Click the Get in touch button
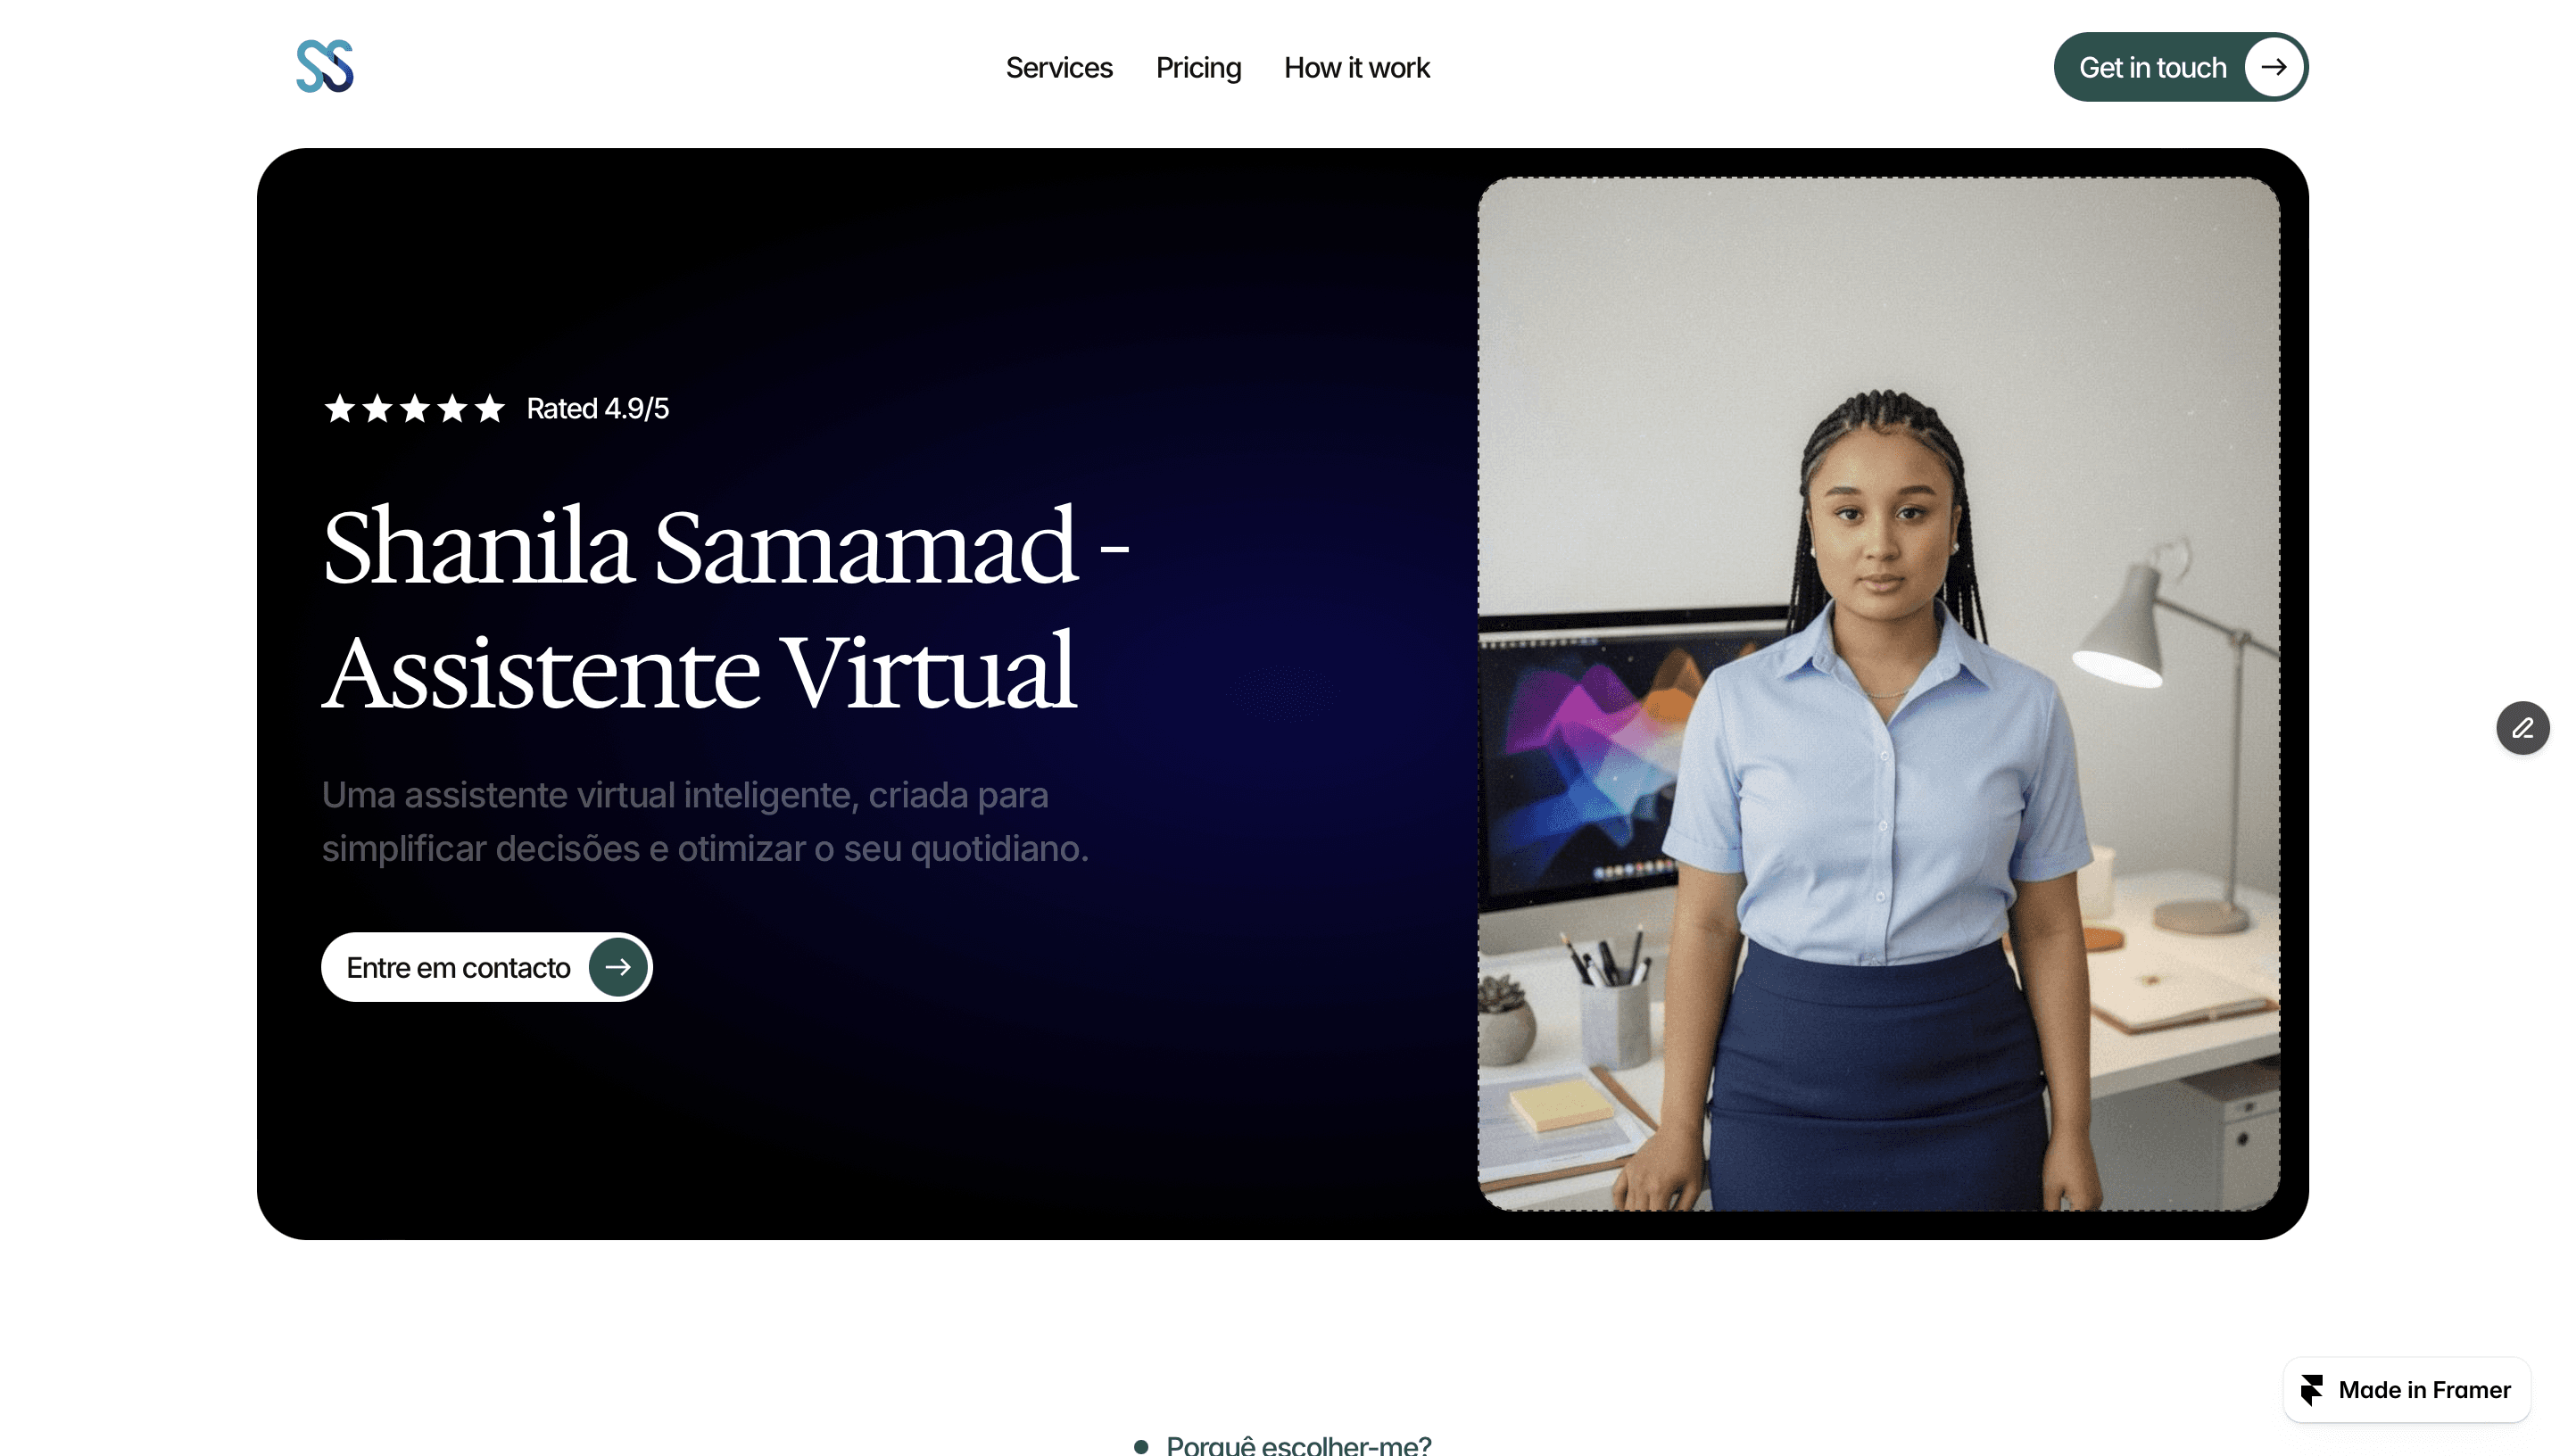This screenshot has width=2568, height=1456. (x=2180, y=67)
